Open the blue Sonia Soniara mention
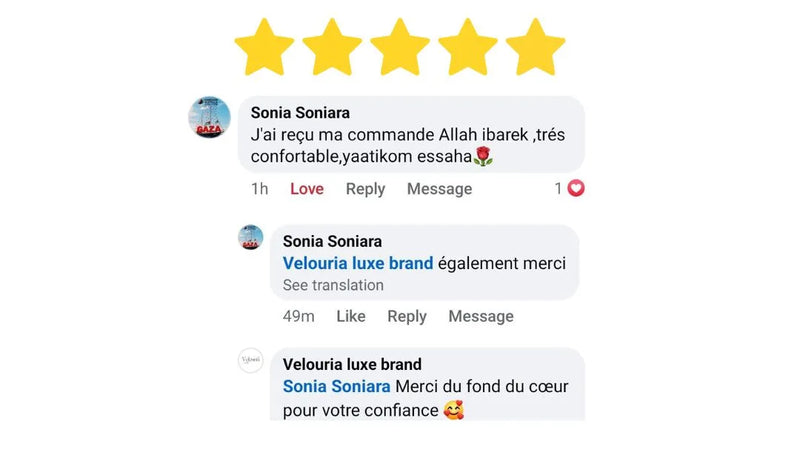The image size is (800, 467). (337, 386)
